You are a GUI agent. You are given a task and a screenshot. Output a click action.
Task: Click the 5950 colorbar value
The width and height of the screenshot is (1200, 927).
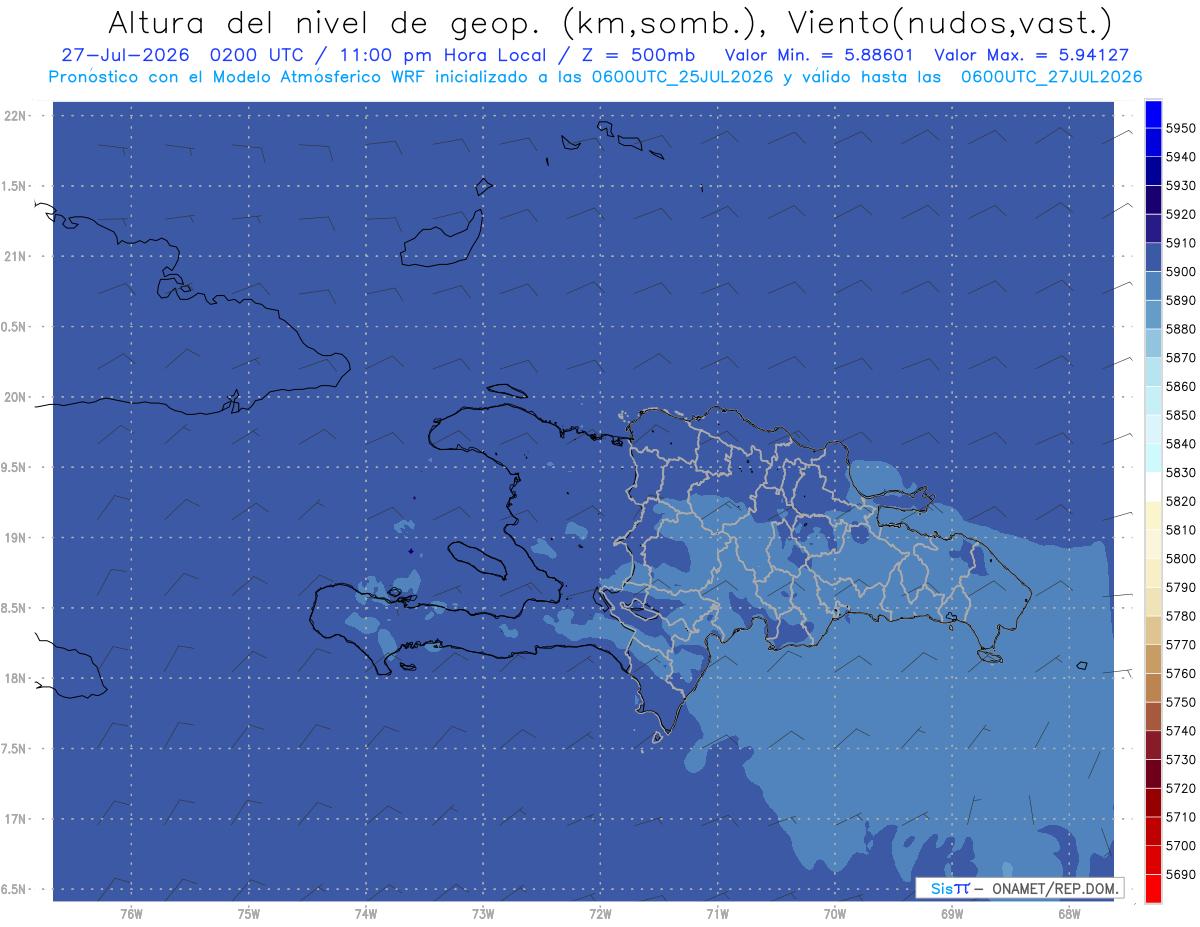(1181, 128)
